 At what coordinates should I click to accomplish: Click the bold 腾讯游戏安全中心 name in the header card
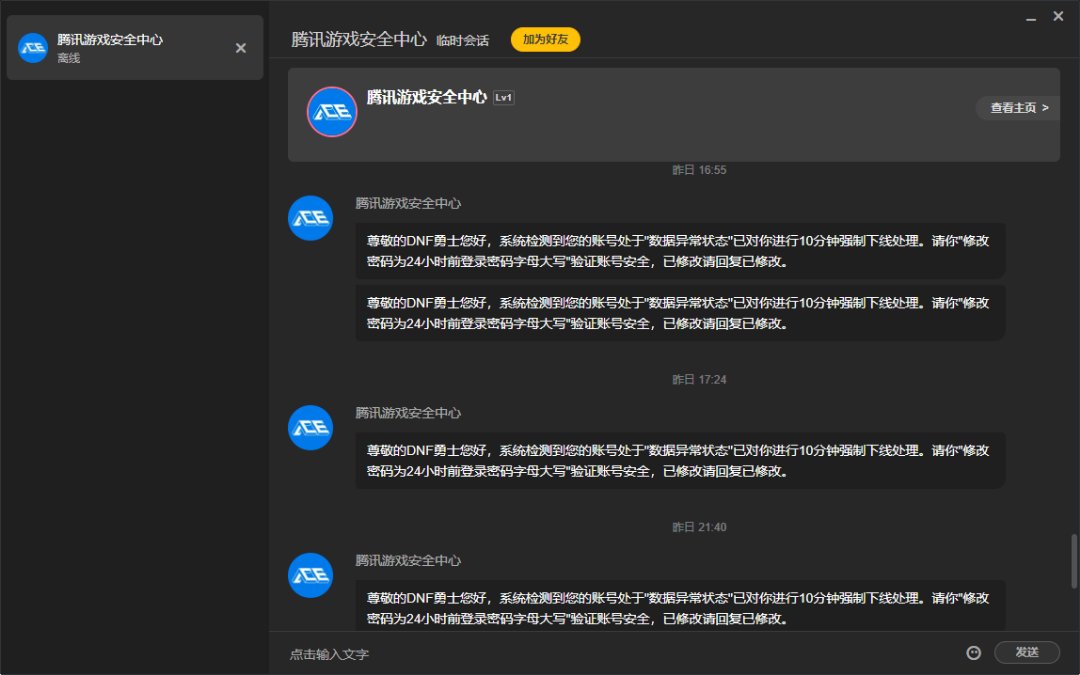(x=426, y=97)
